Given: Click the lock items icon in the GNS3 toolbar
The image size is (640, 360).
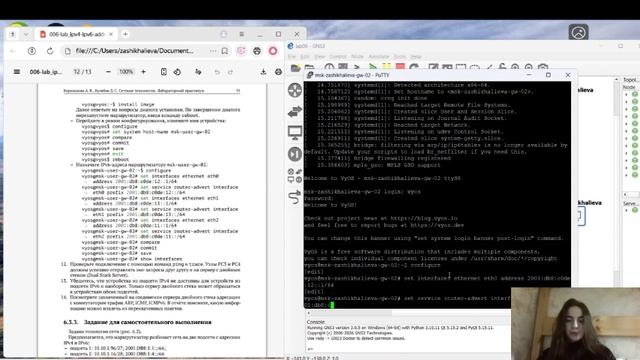Looking at the screenshot, I should 502,67.
